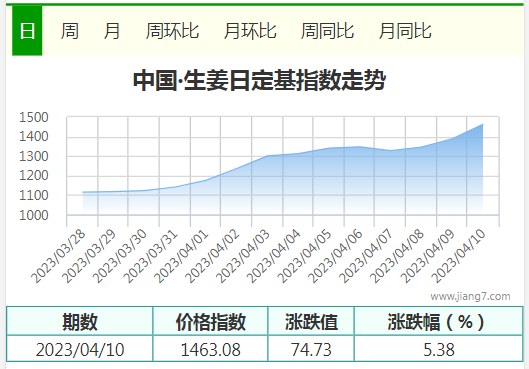The image size is (529, 369).
Task: Switch to the 月 monthly tab
Action: (111, 31)
